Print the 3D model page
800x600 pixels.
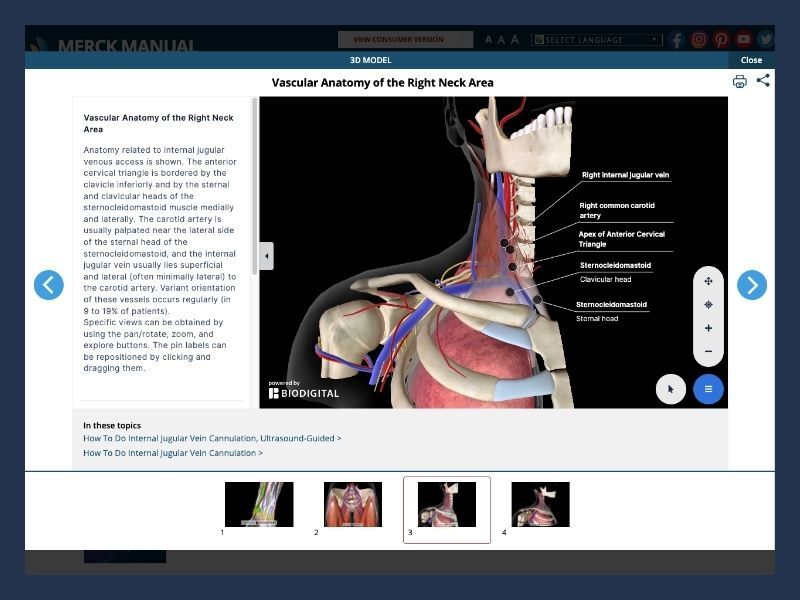(739, 82)
